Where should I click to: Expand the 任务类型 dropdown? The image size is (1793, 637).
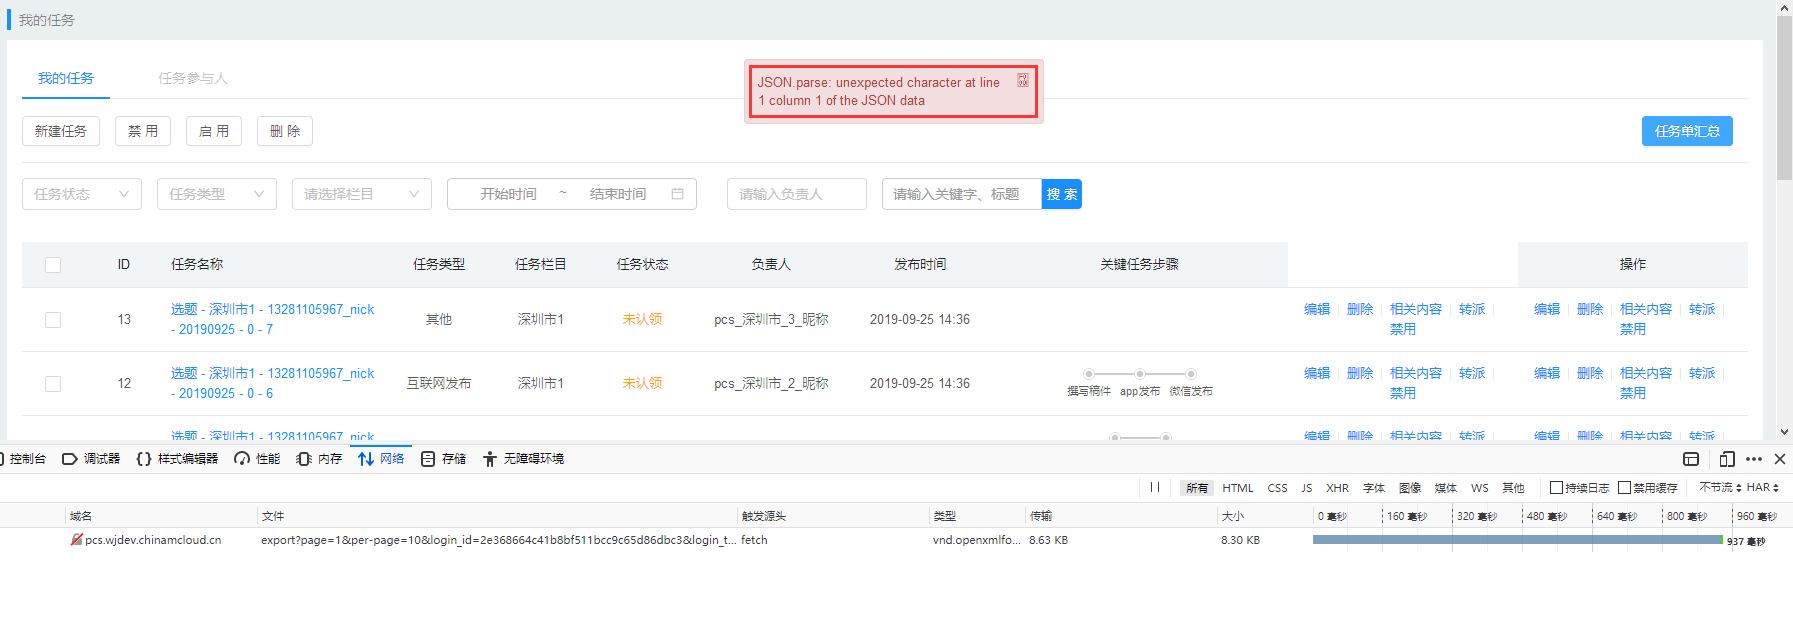tap(217, 194)
